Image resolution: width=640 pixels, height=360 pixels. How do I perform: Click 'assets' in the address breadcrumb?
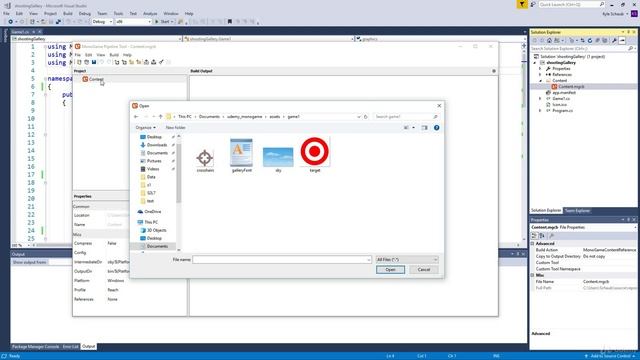(x=275, y=117)
